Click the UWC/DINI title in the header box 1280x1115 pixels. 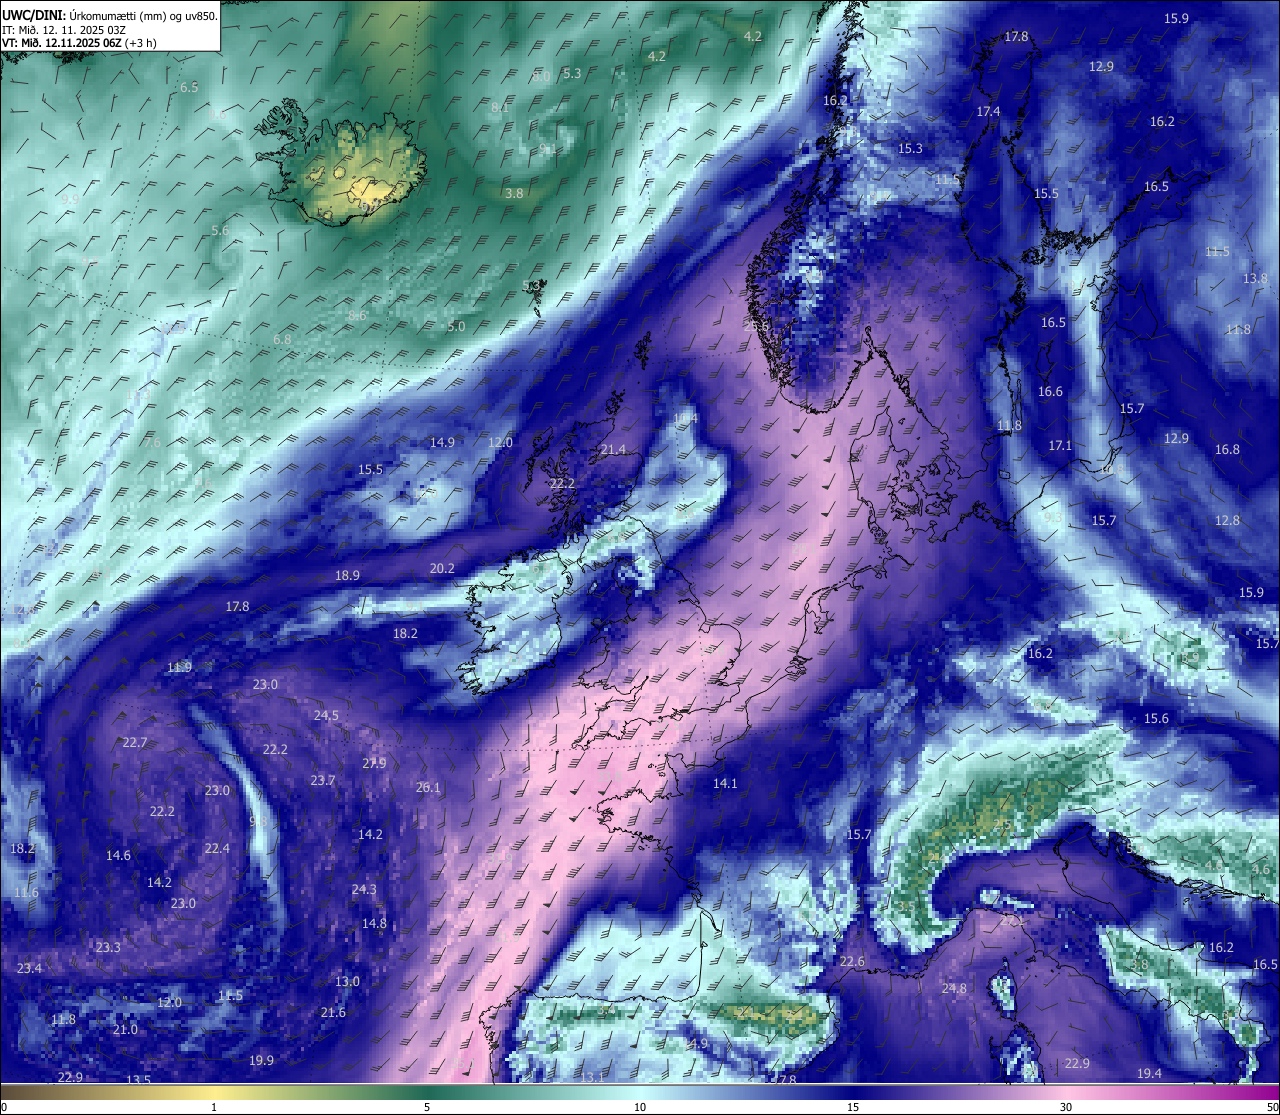coord(34,16)
